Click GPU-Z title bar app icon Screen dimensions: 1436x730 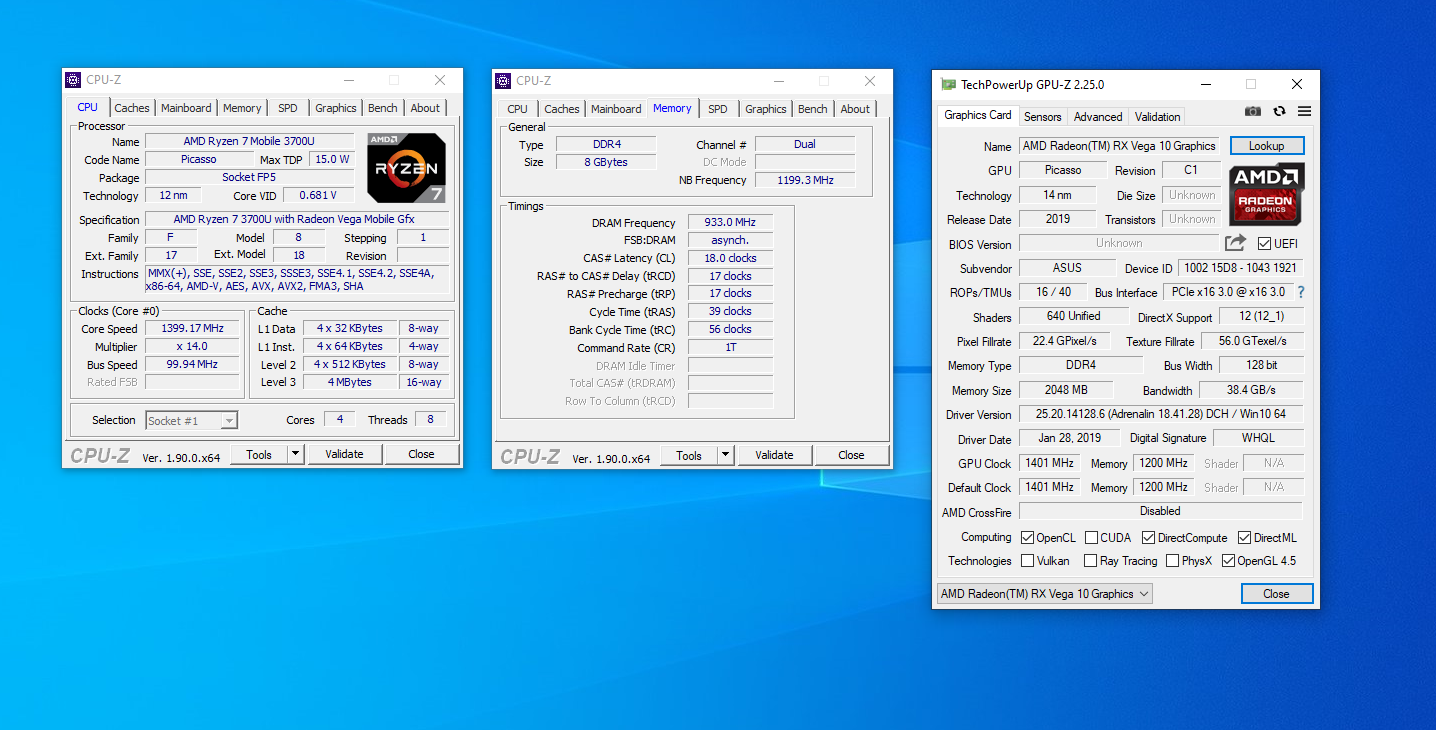(948, 84)
